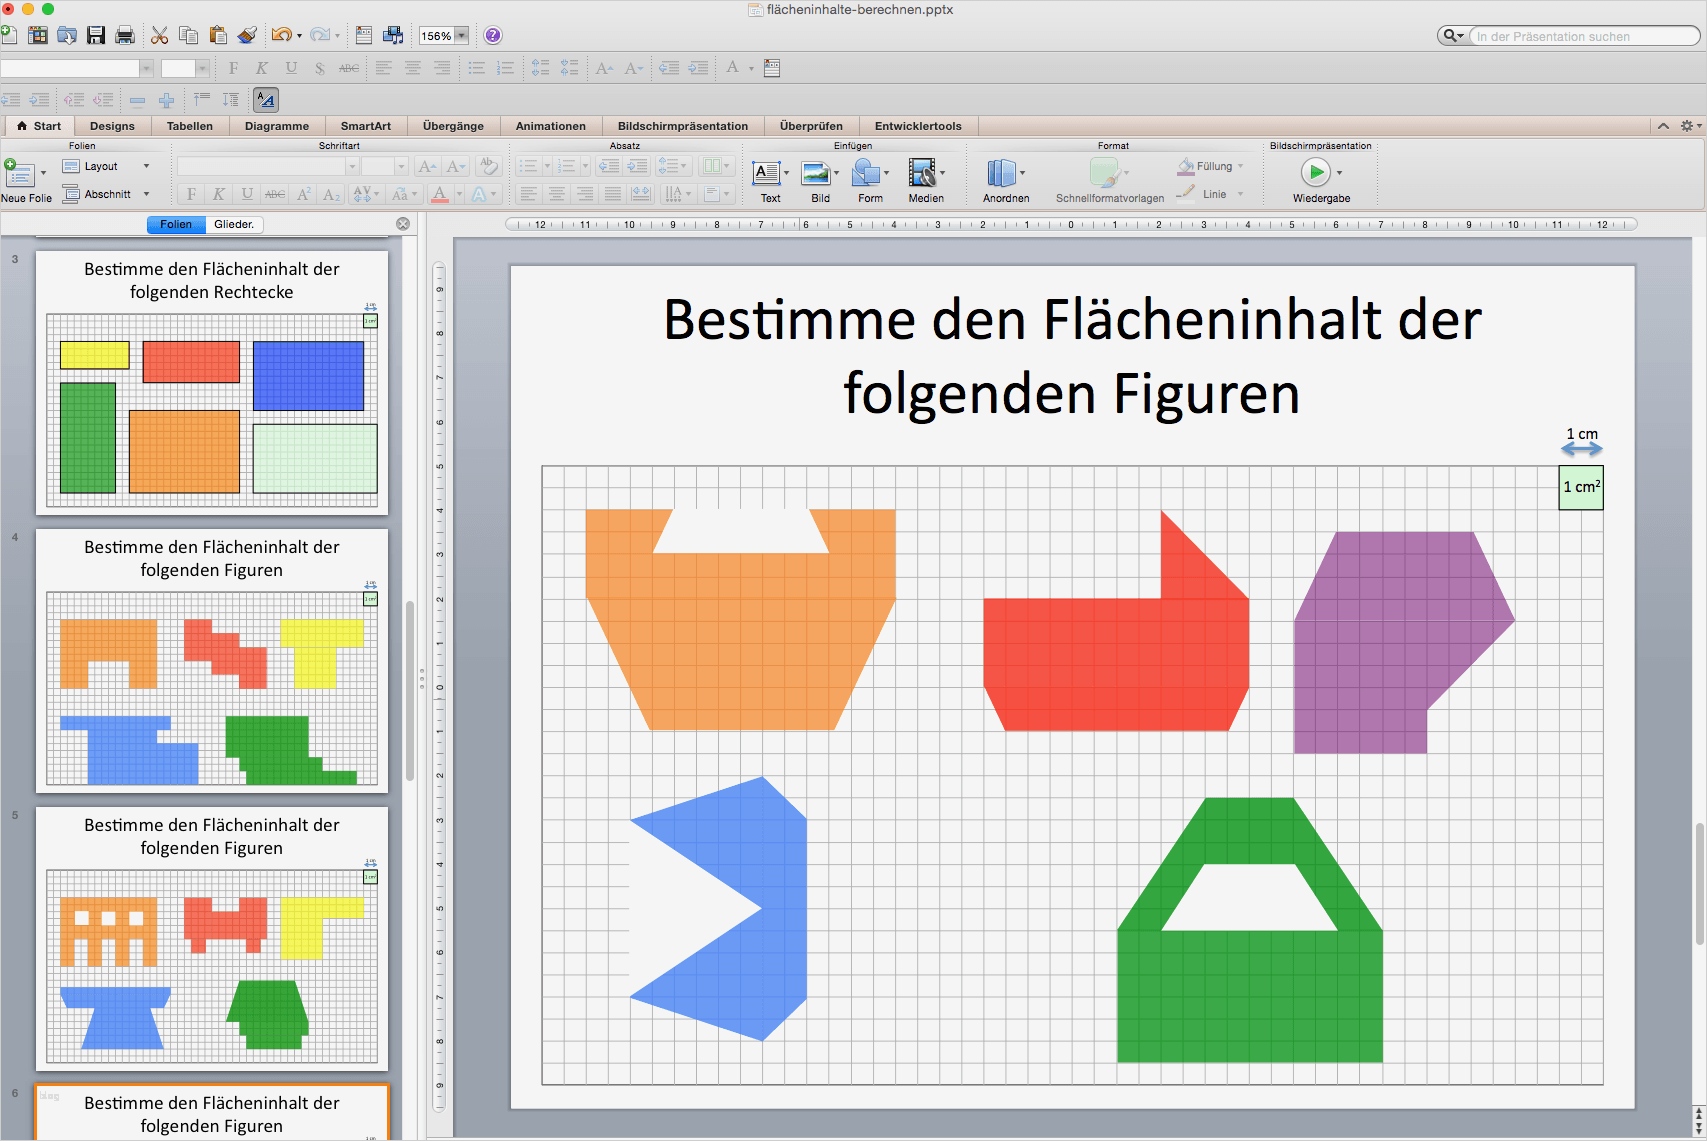Click the Save floppy disk icon
The width and height of the screenshot is (1707, 1141).
(x=96, y=36)
